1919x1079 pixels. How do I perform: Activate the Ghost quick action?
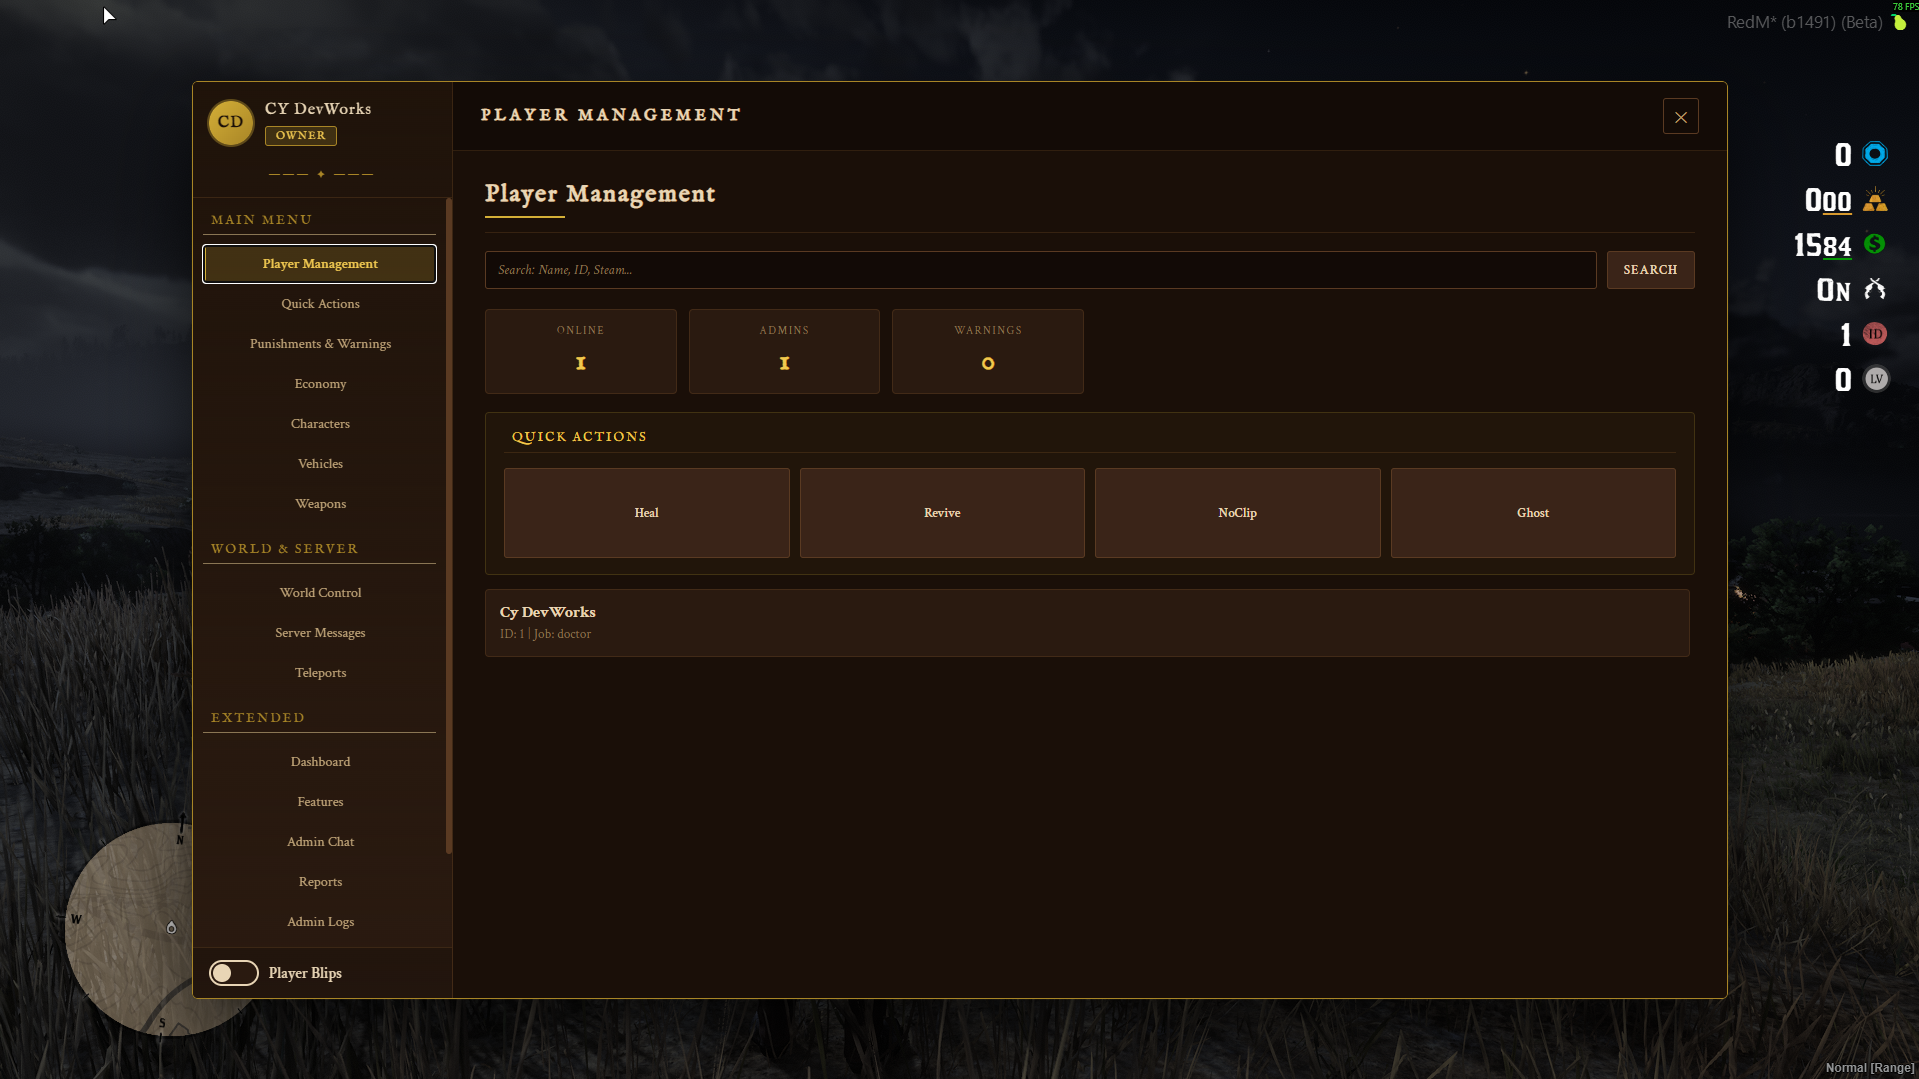pos(1533,513)
